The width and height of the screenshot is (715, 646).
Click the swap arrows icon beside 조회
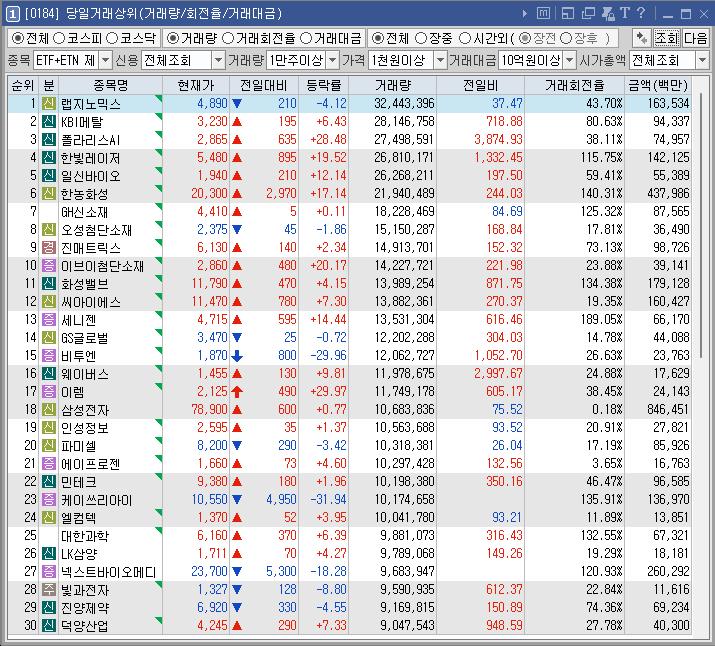[x=642, y=38]
